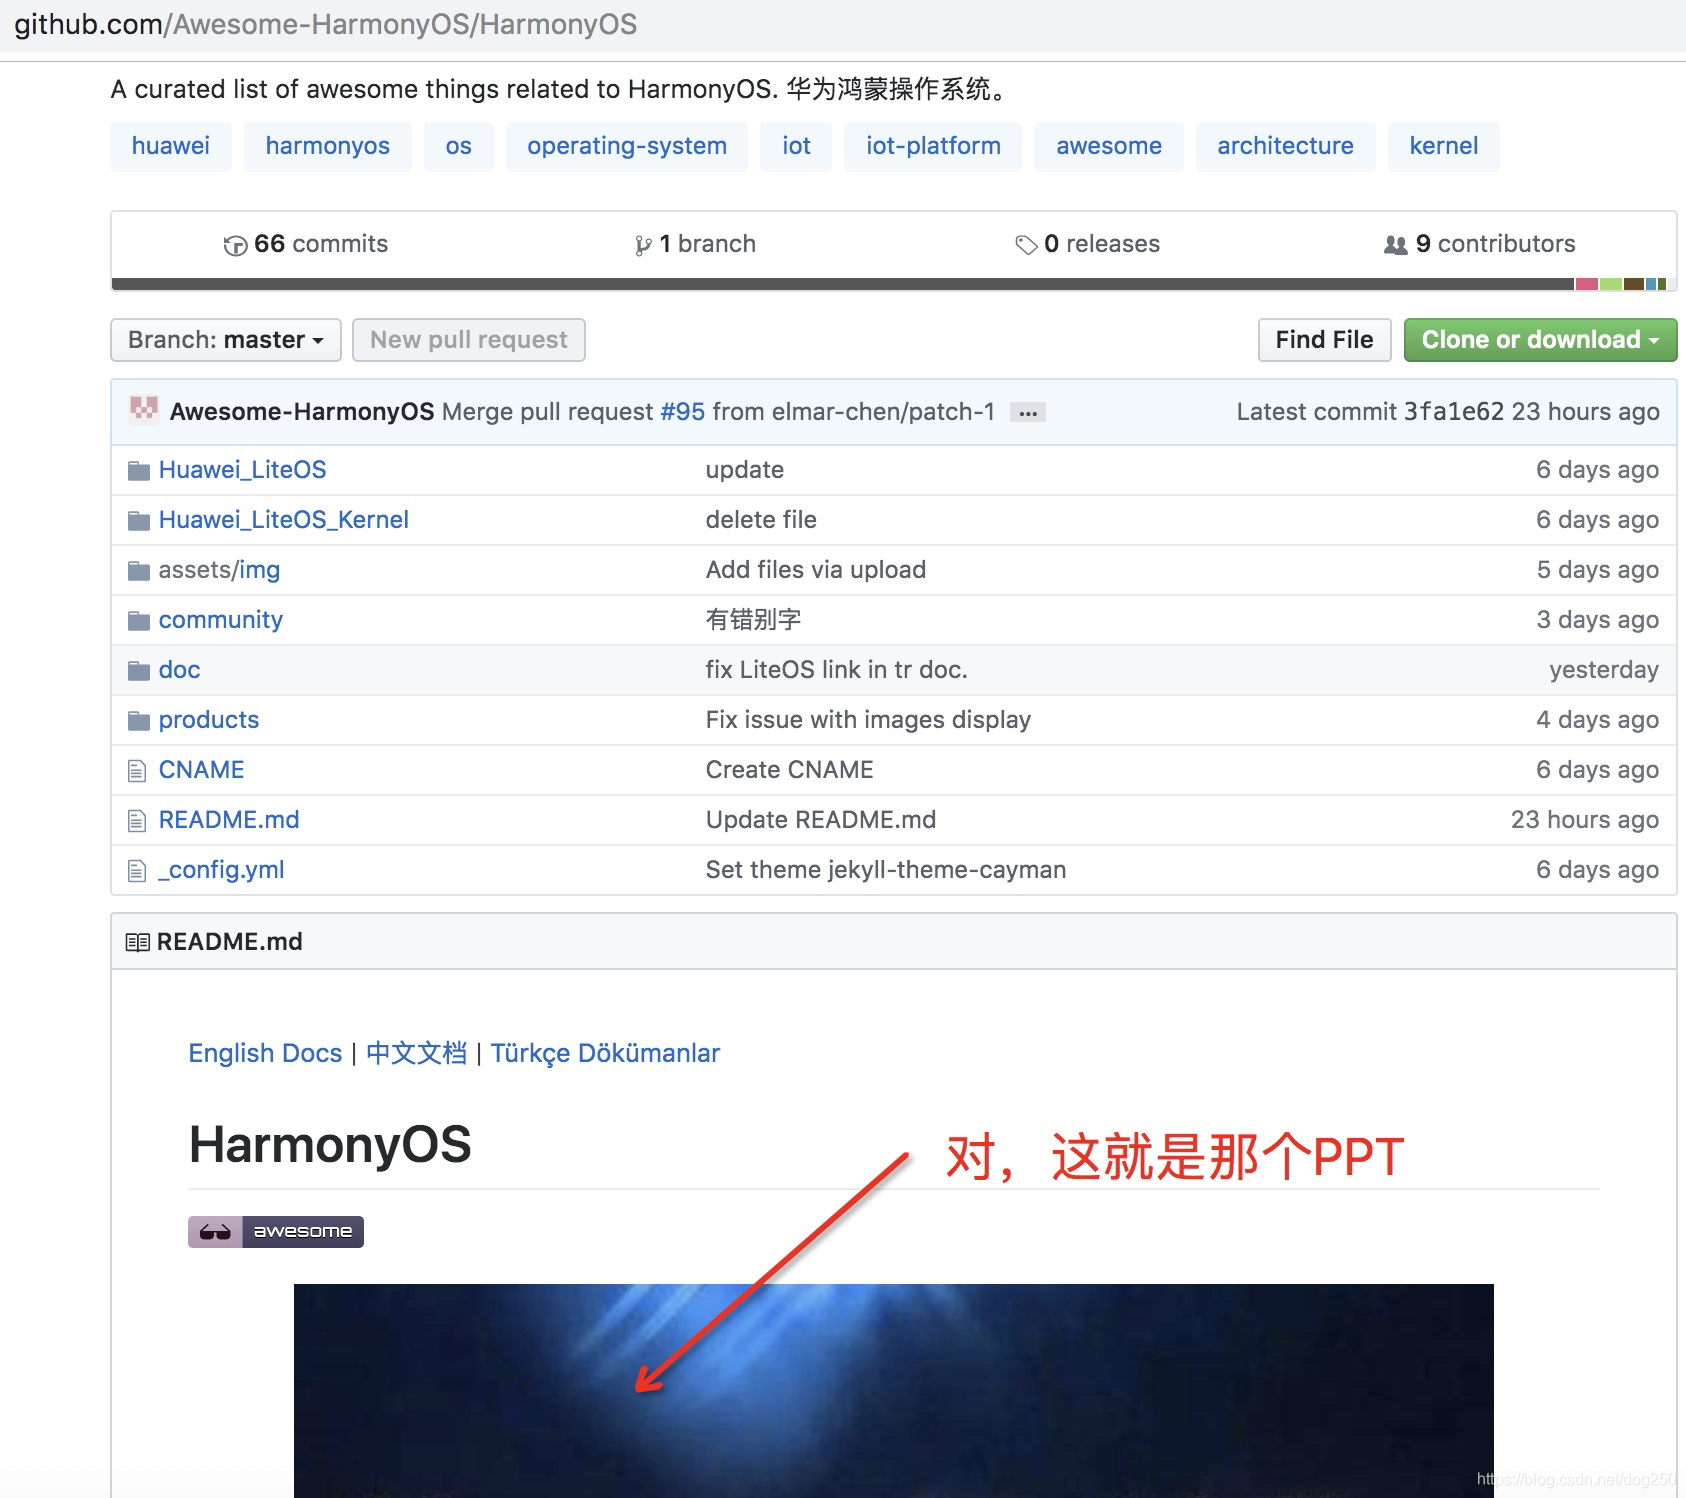
Task: Click the Find File button
Action: click(x=1324, y=340)
